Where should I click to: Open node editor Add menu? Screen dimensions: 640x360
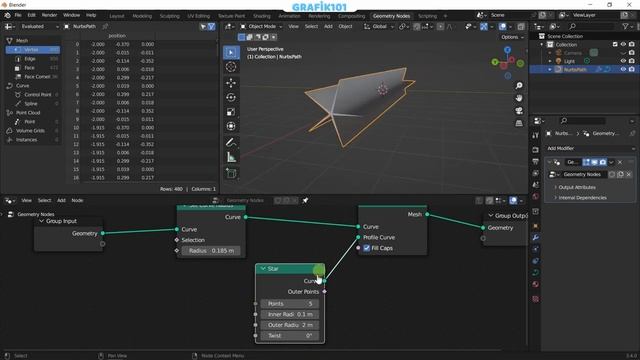click(x=61, y=200)
